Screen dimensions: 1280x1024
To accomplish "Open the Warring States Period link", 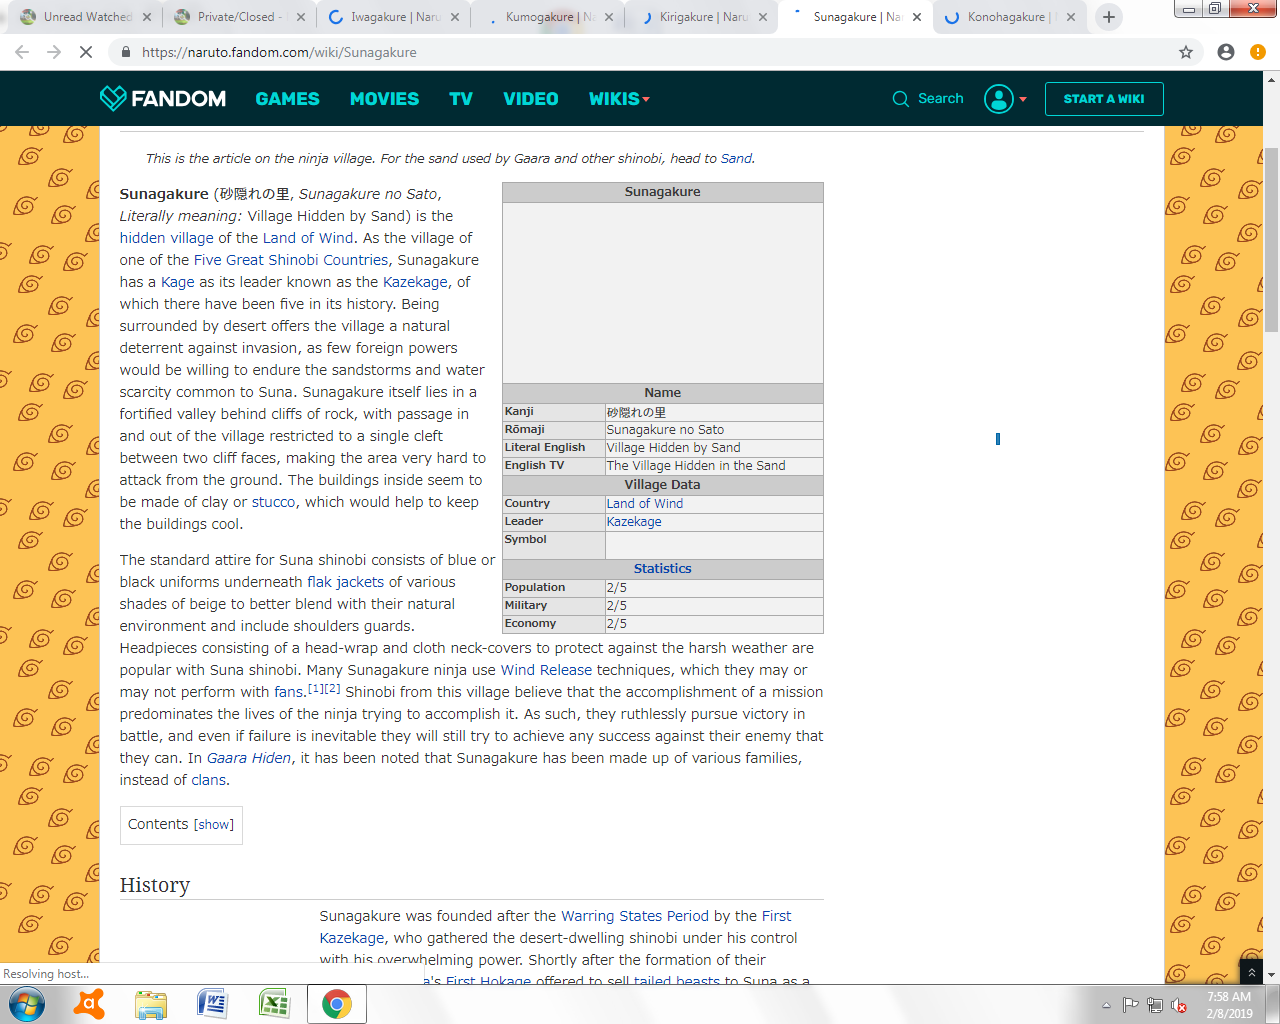I will (635, 916).
